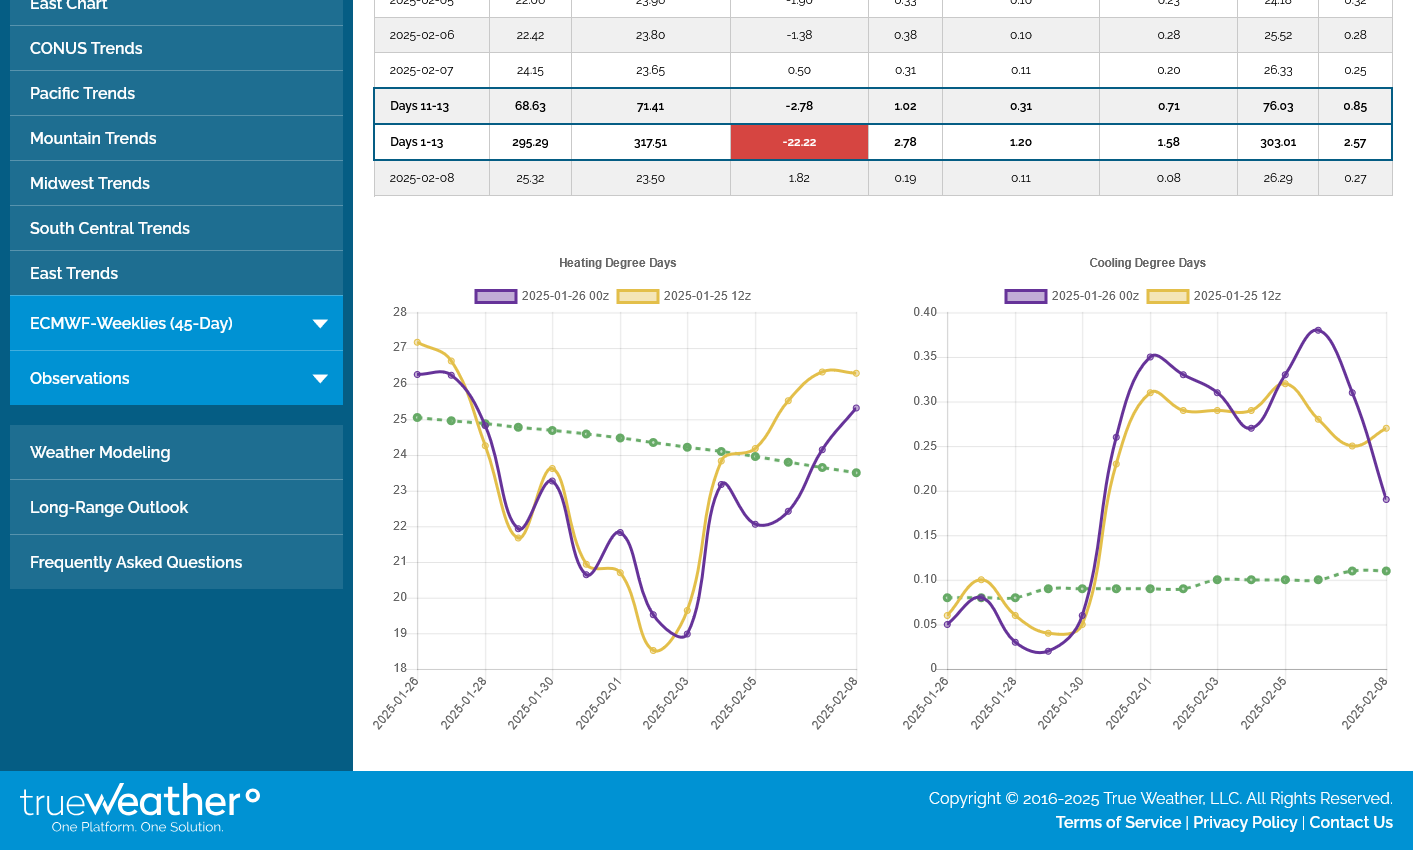Expand the ECMWF-Weeklies (45-Day) dropdown arrow
This screenshot has width=1413, height=850.
pyautogui.click(x=320, y=323)
